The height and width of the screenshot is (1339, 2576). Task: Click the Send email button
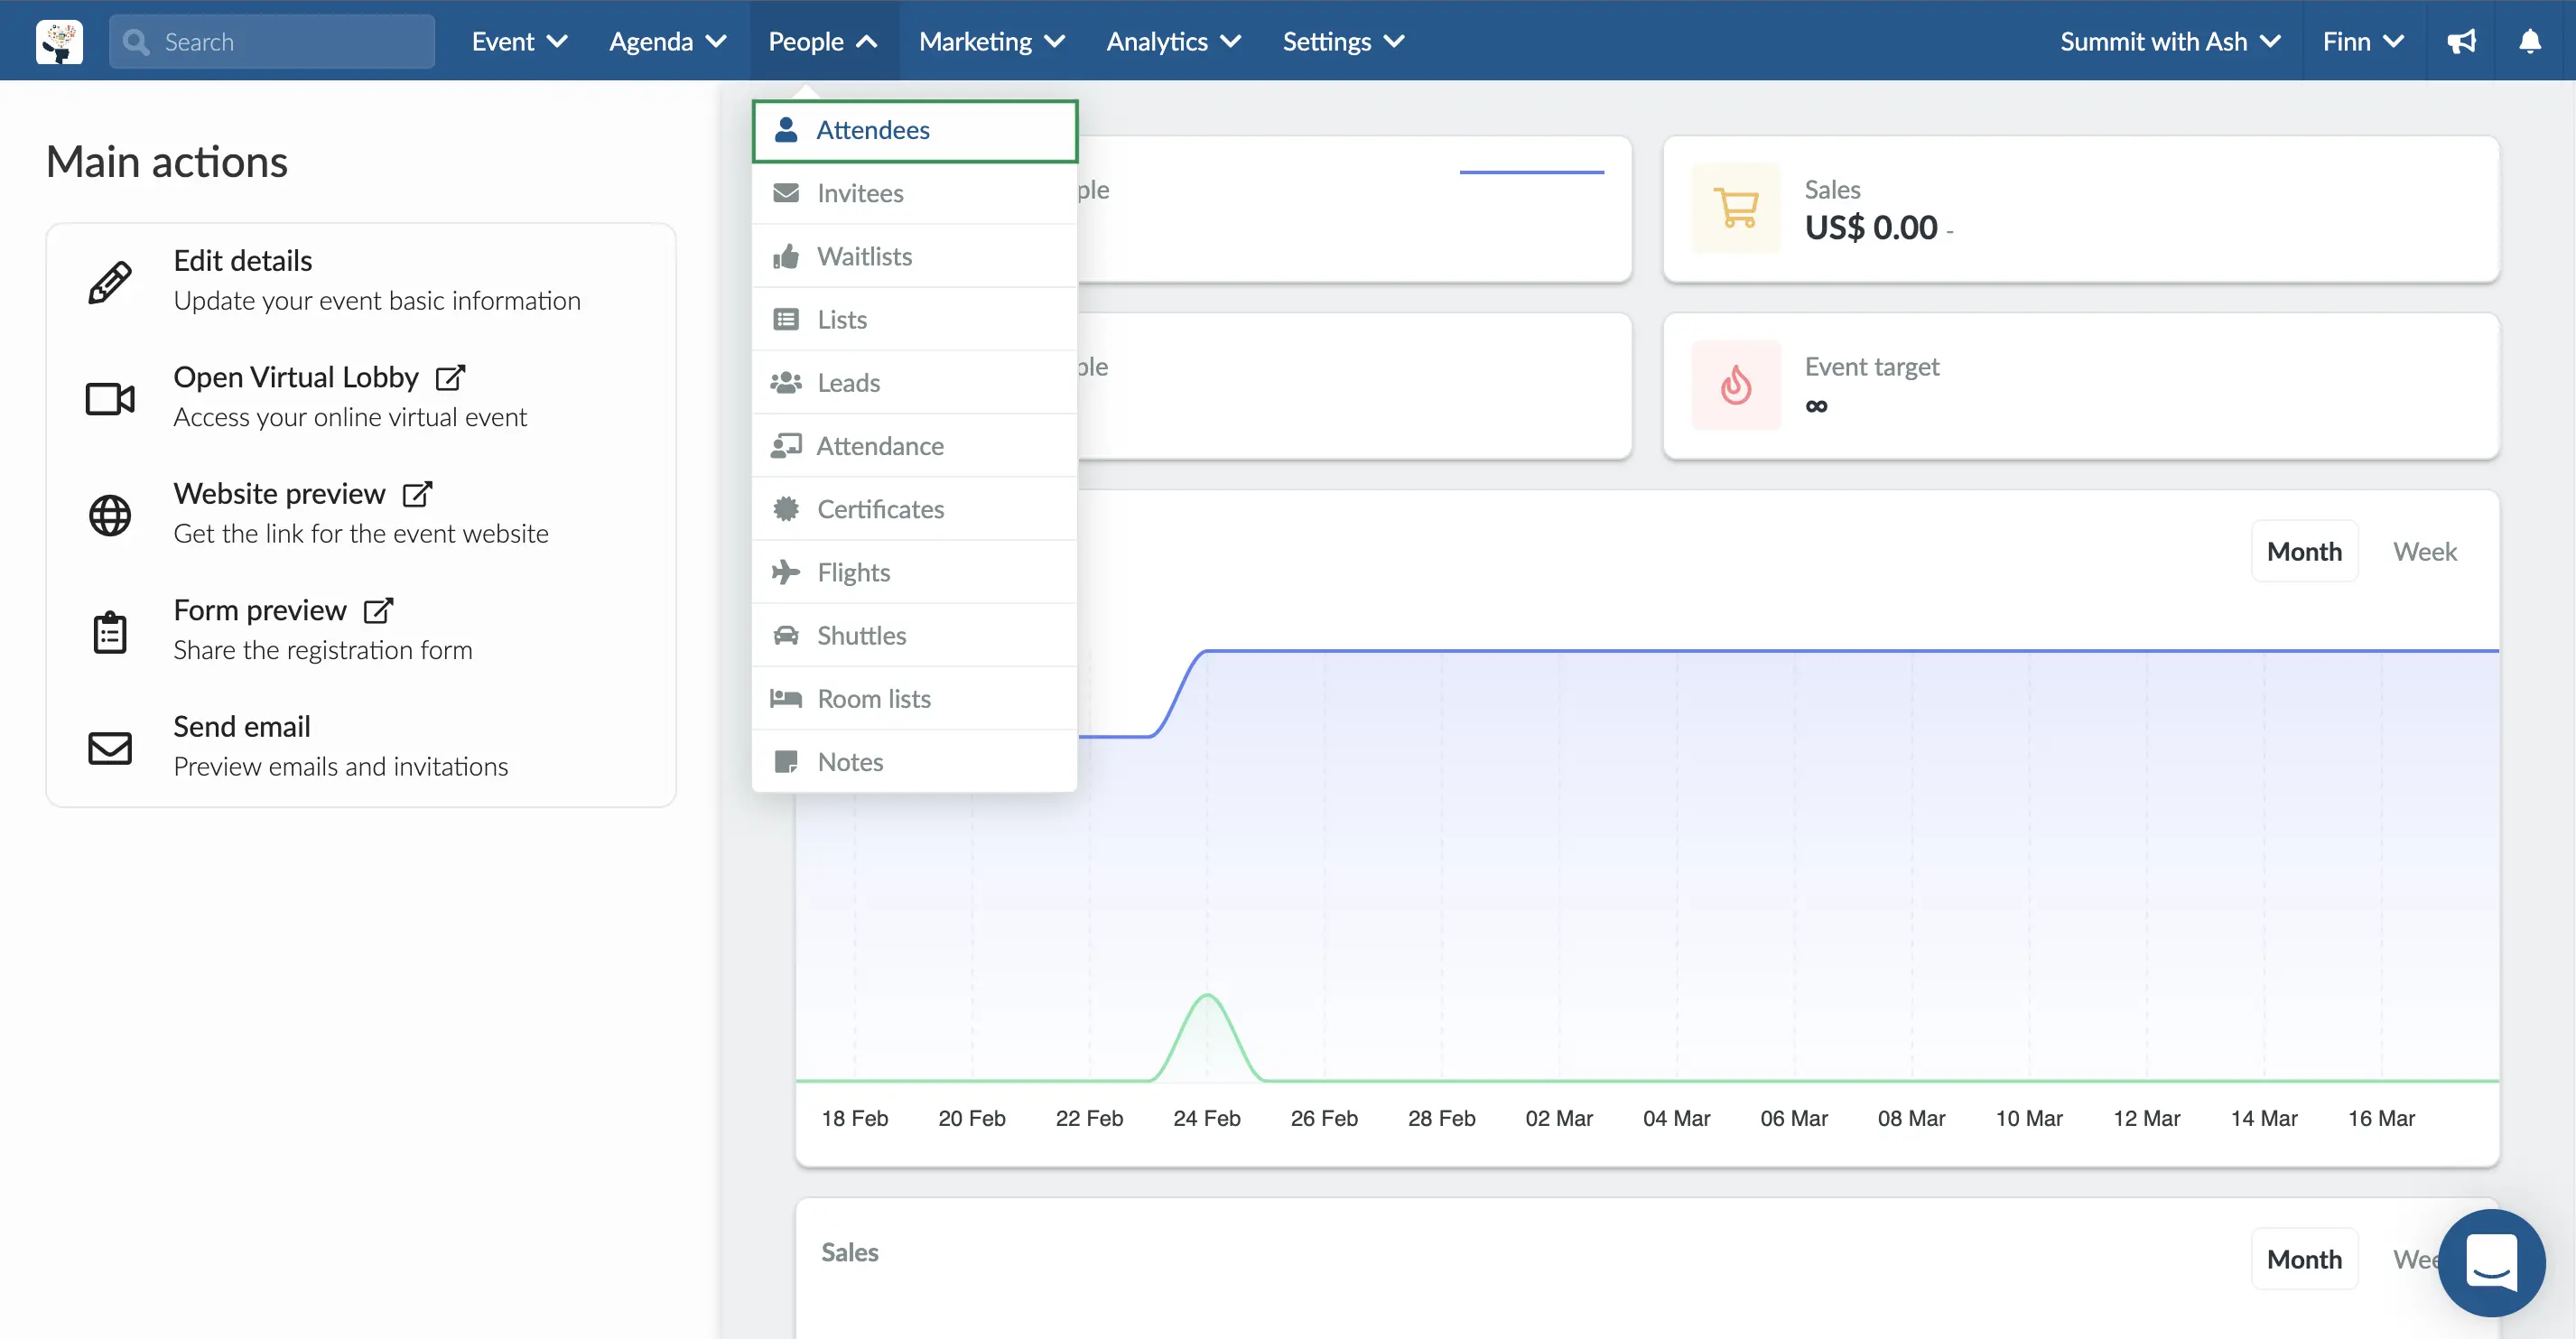[x=242, y=724]
